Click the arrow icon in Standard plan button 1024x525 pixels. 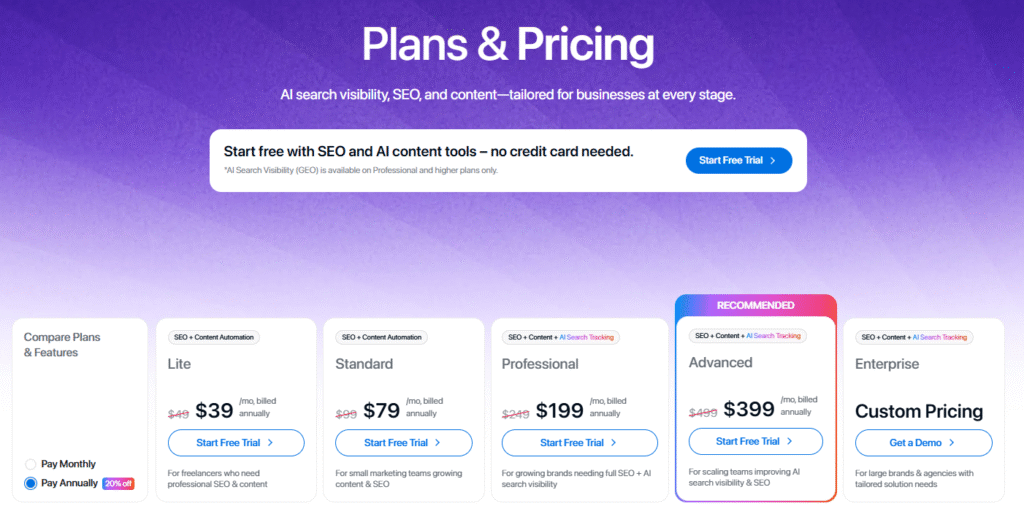(x=438, y=443)
